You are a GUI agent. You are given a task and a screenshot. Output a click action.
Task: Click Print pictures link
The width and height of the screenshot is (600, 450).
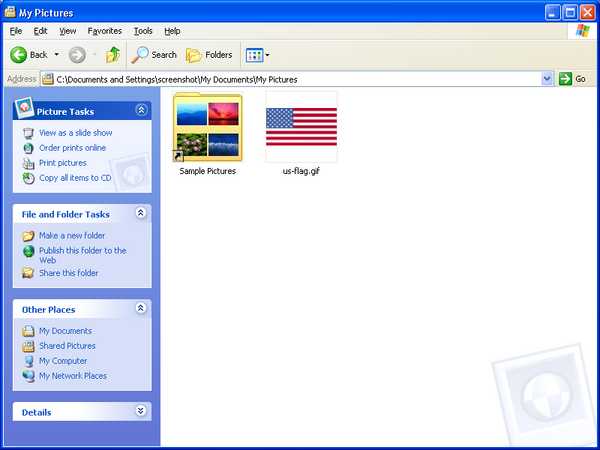[63, 163]
